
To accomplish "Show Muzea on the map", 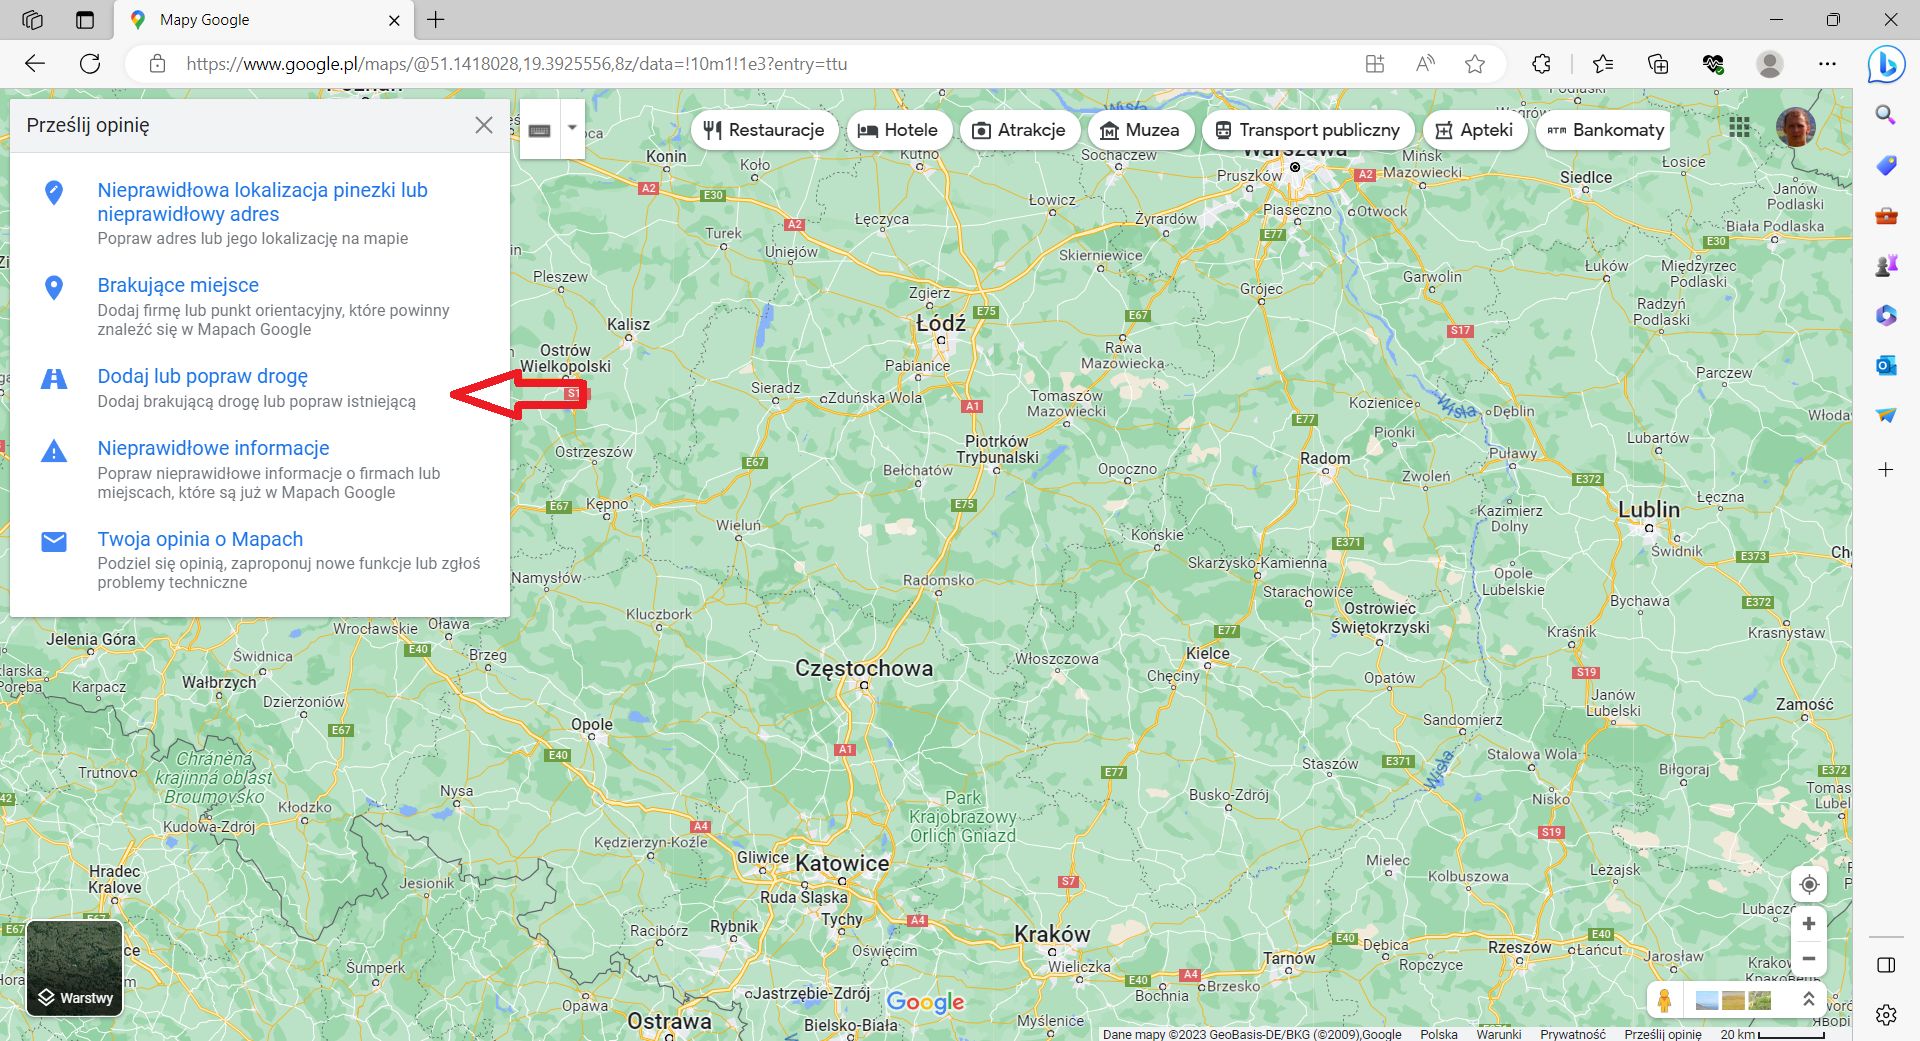I will tap(1109, 130).
